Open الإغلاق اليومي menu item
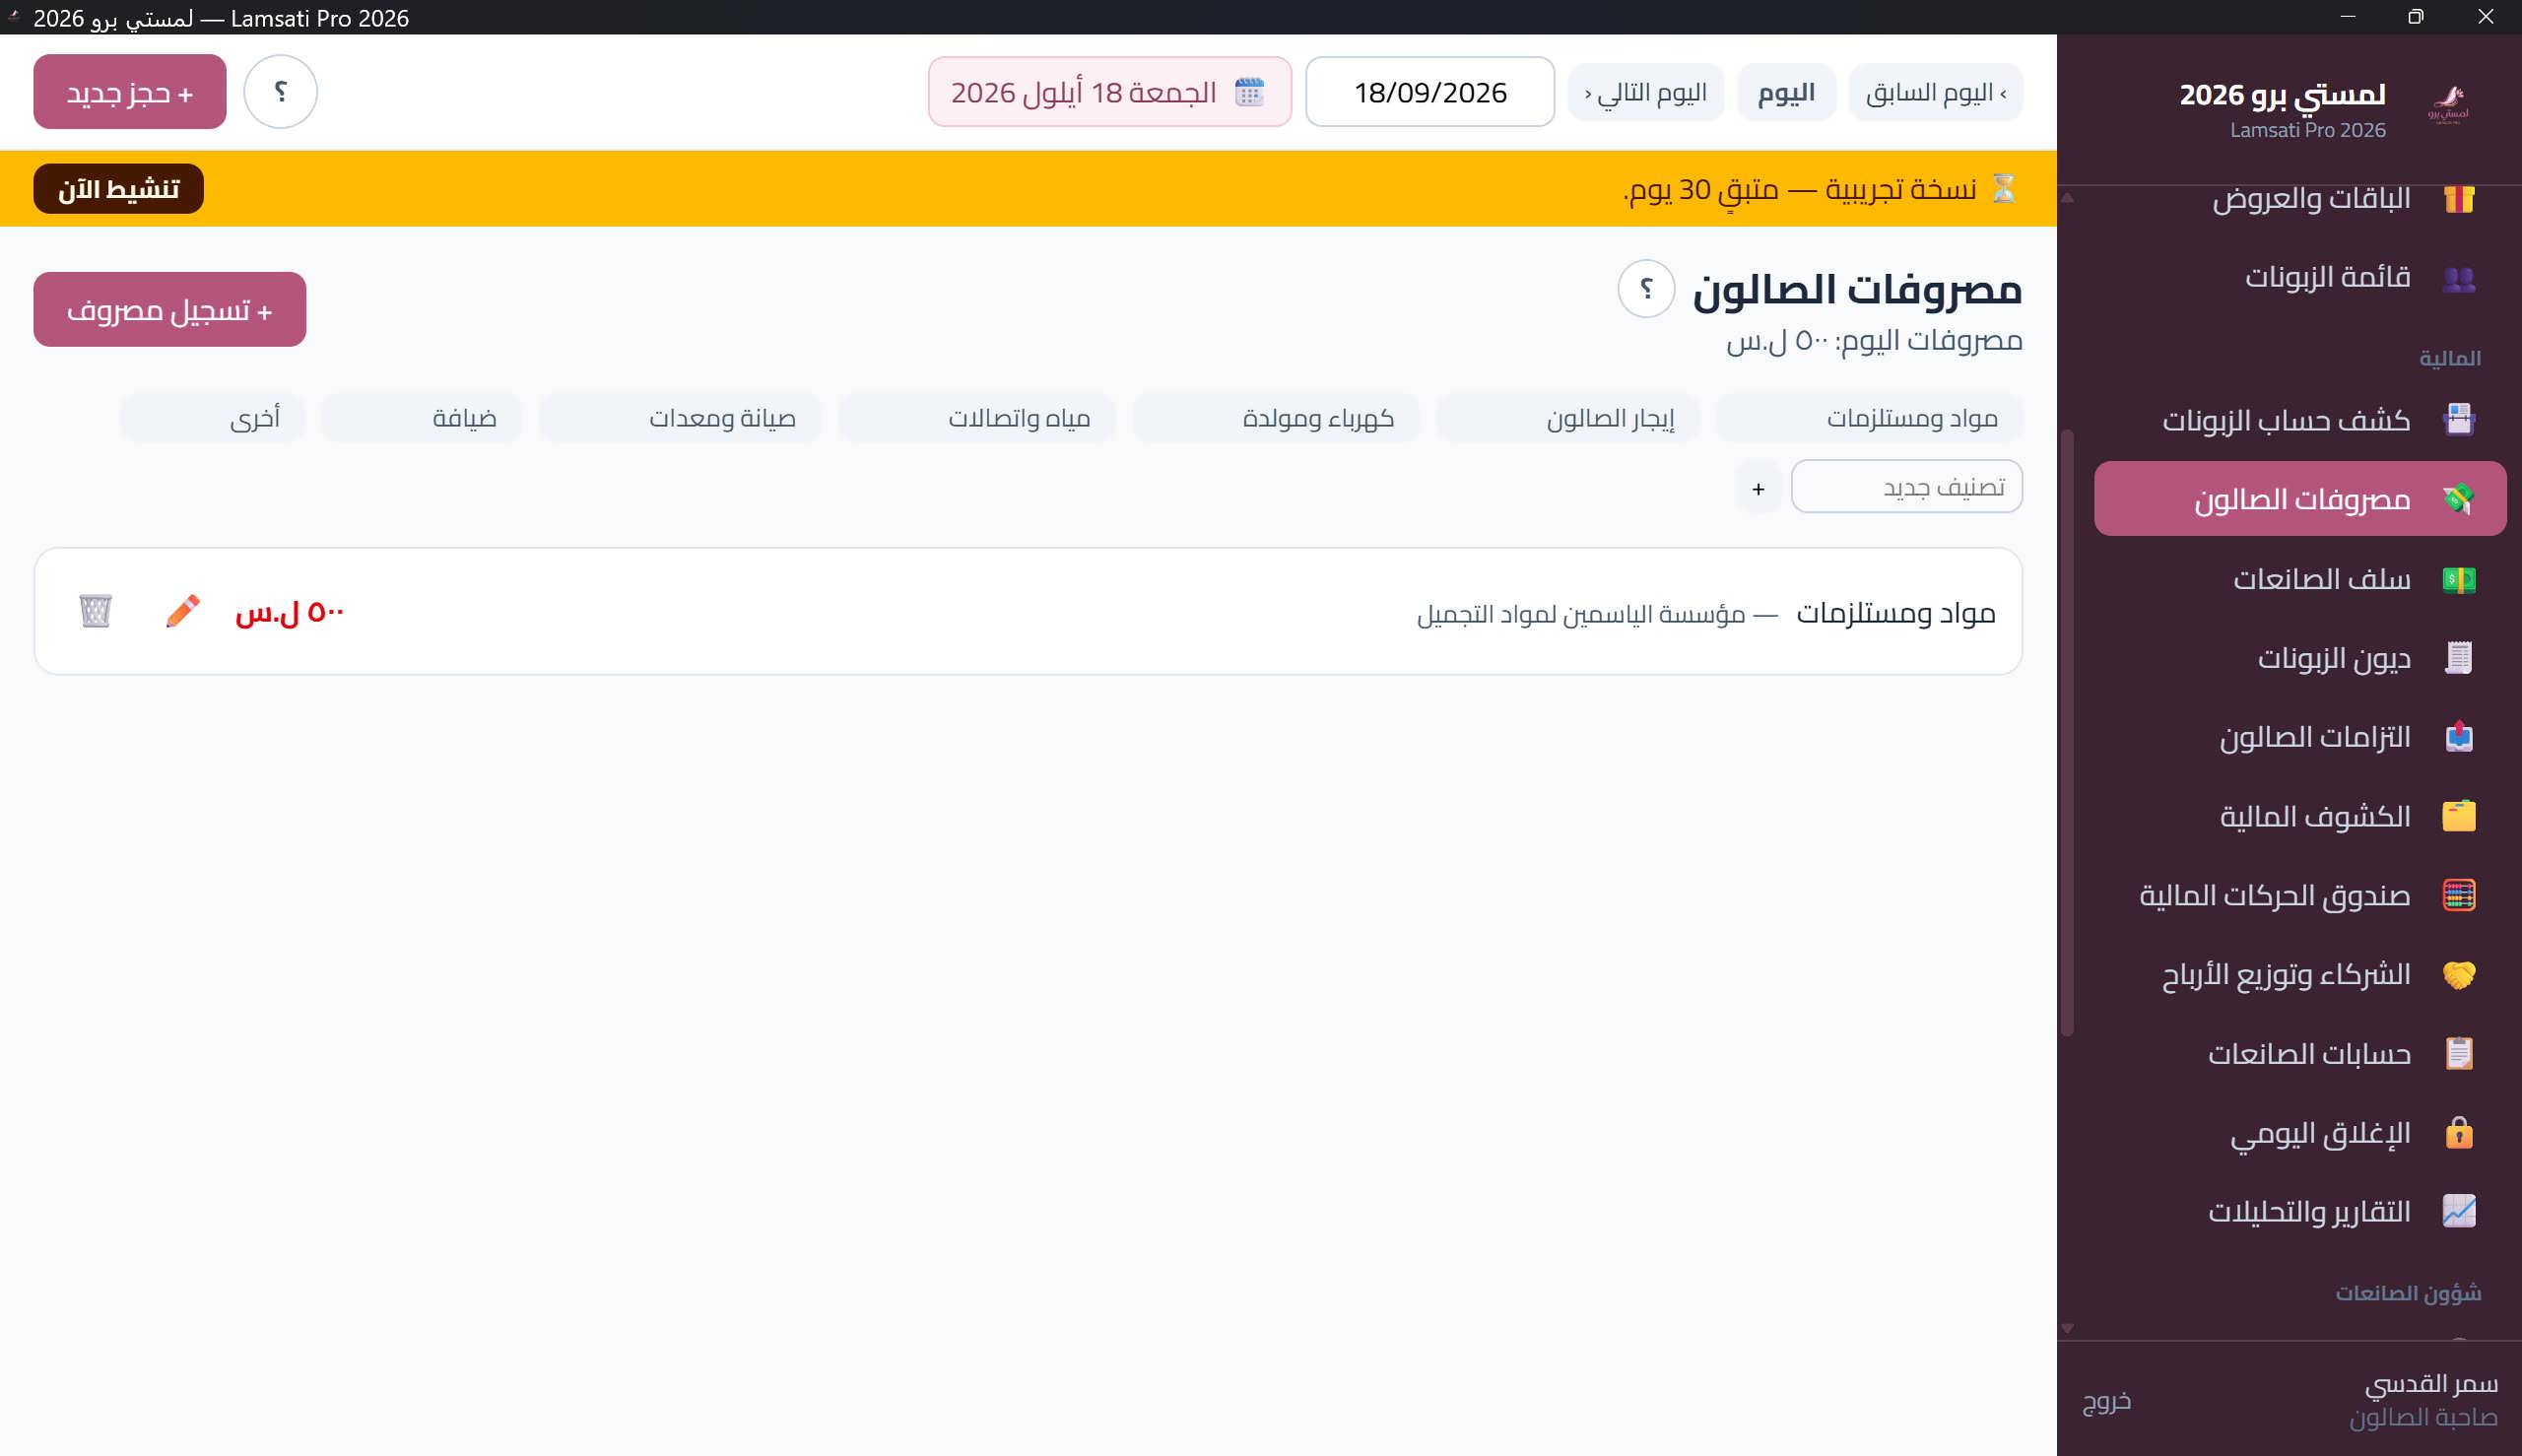 pyautogui.click(x=2300, y=1133)
